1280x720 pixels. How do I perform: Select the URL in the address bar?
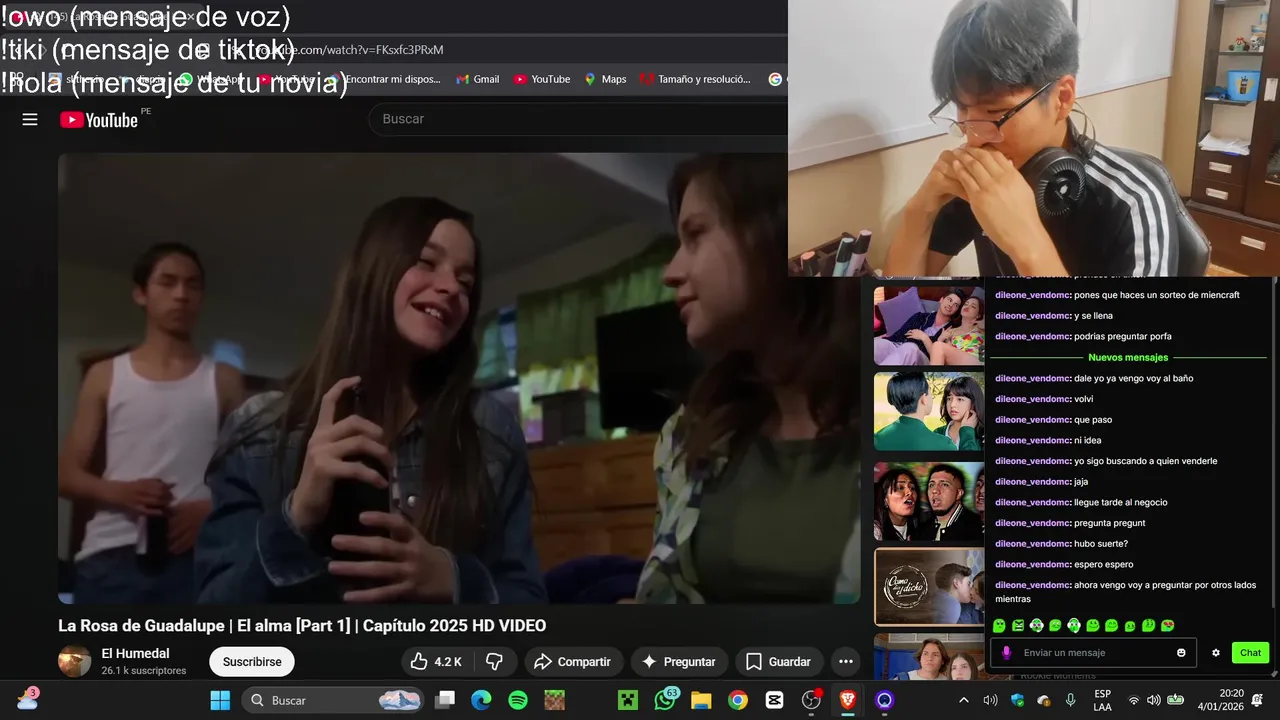(x=350, y=50)
